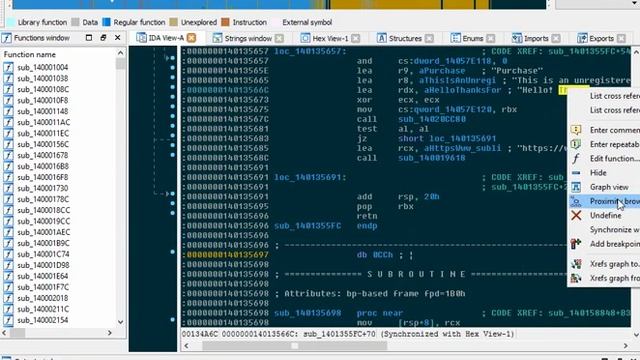Screen dimensions: 640x360
Task: Open the Enums tab
Action: [x=473, y=38]
